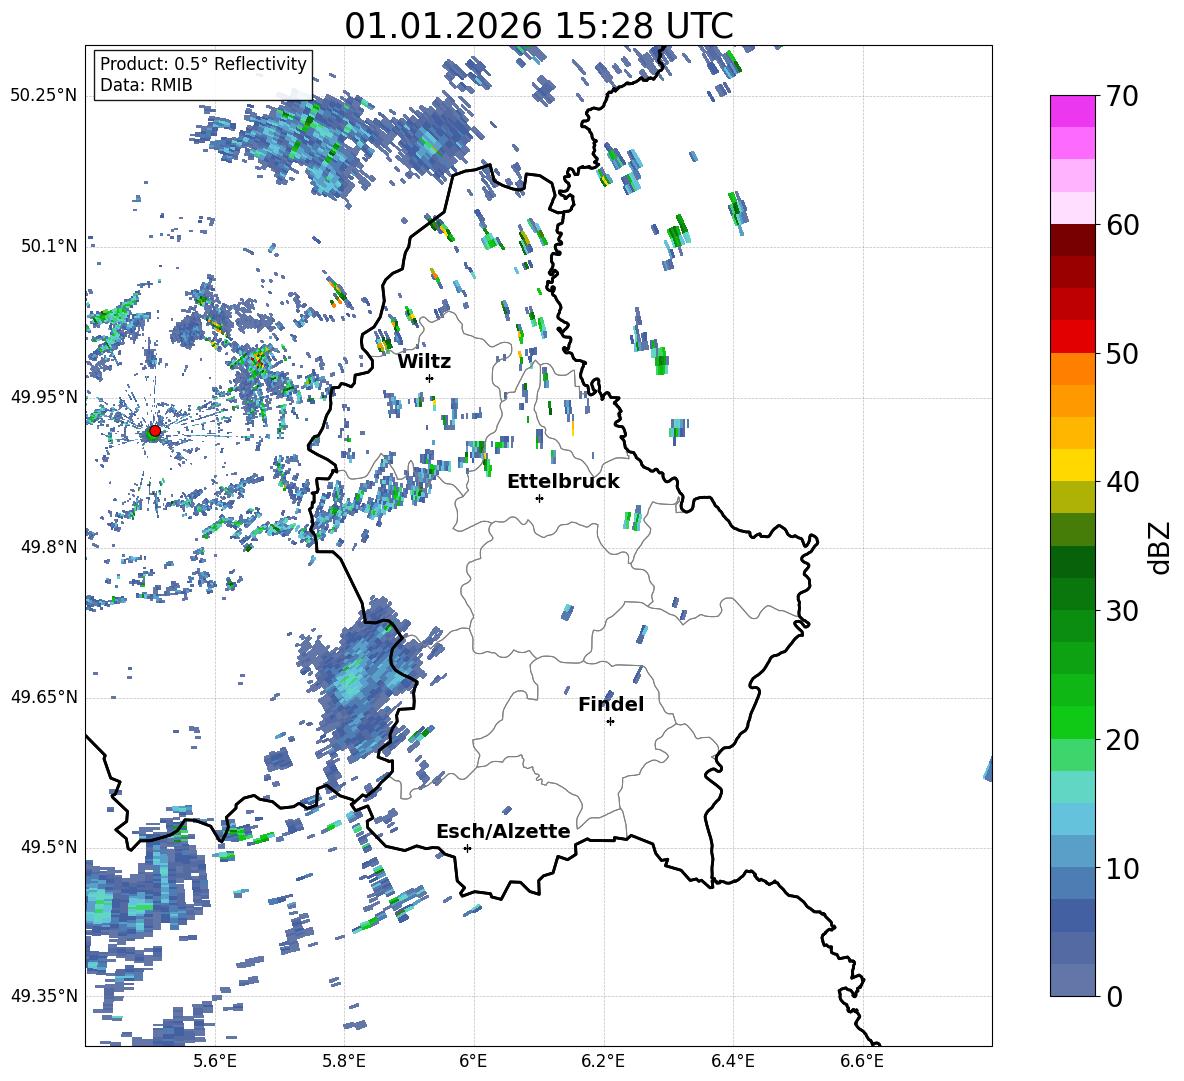
Task: Click the yellow colorbar swatch at 40
Action: click(x=1073, y=465)
